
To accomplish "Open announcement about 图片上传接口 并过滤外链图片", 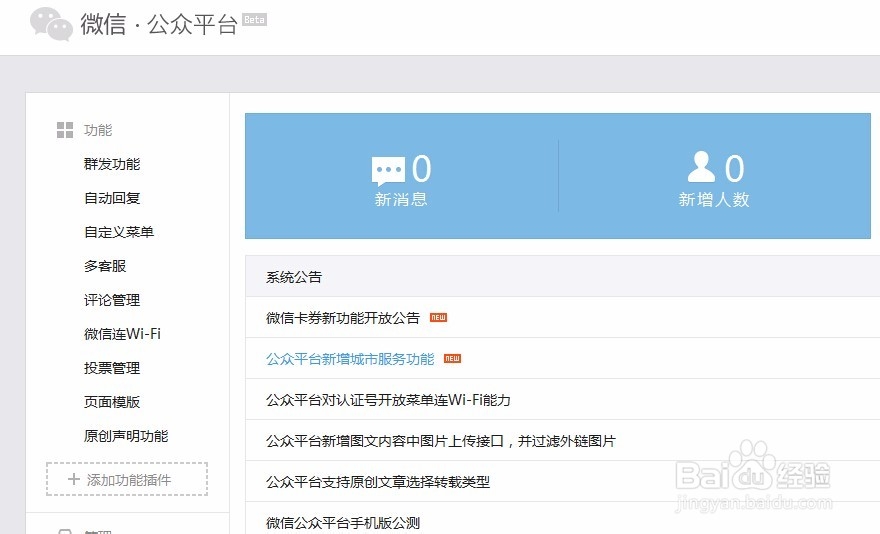I will tap(441, 441).
